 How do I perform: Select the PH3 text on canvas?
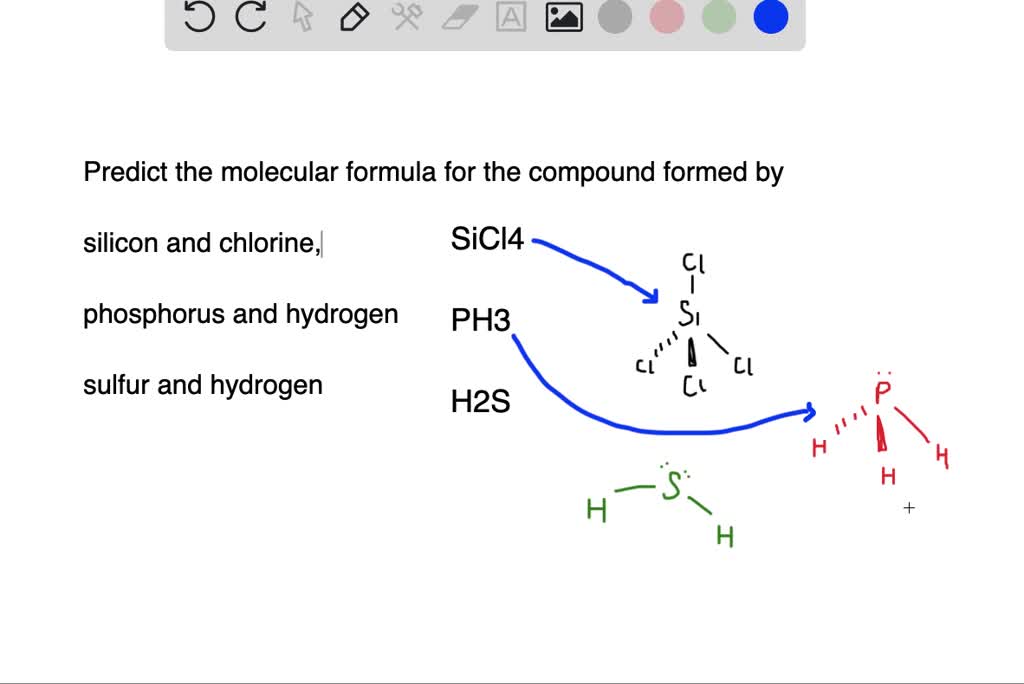coord(478,320)
